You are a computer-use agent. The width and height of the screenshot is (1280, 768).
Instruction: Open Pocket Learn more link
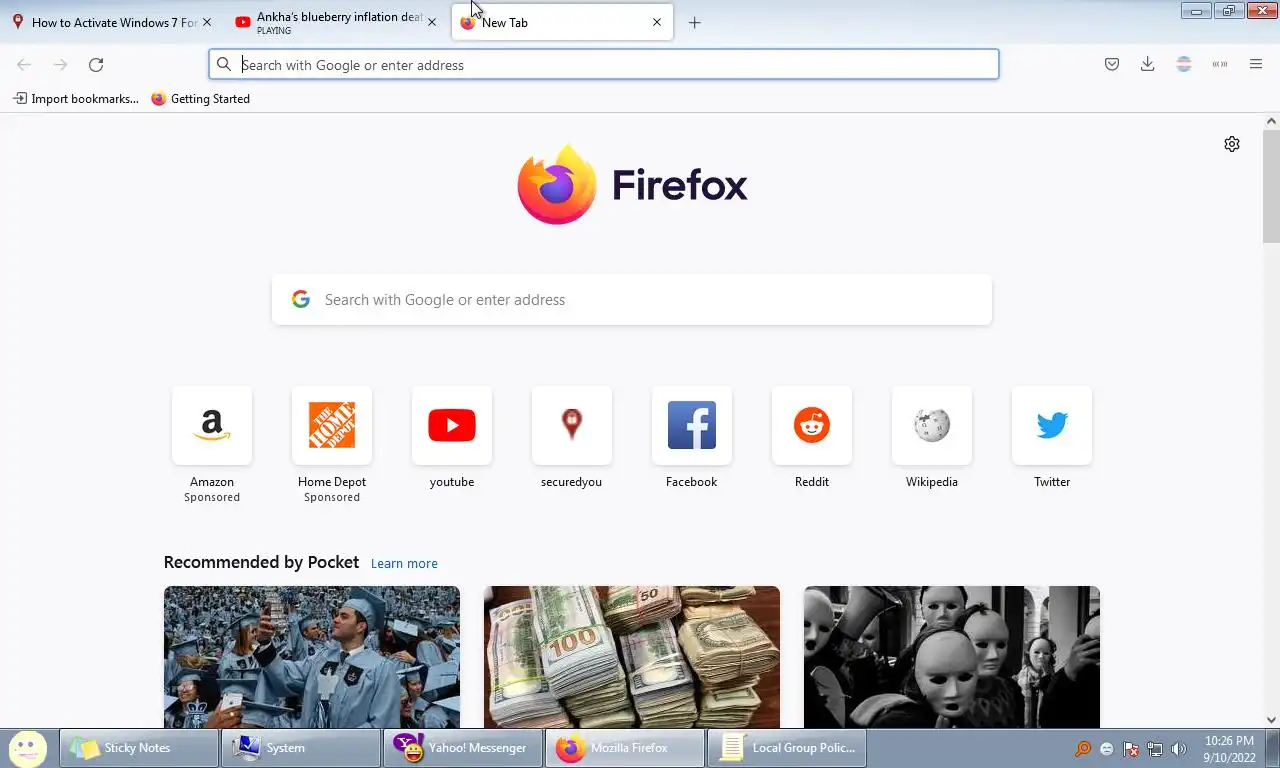tap(404, 564)
